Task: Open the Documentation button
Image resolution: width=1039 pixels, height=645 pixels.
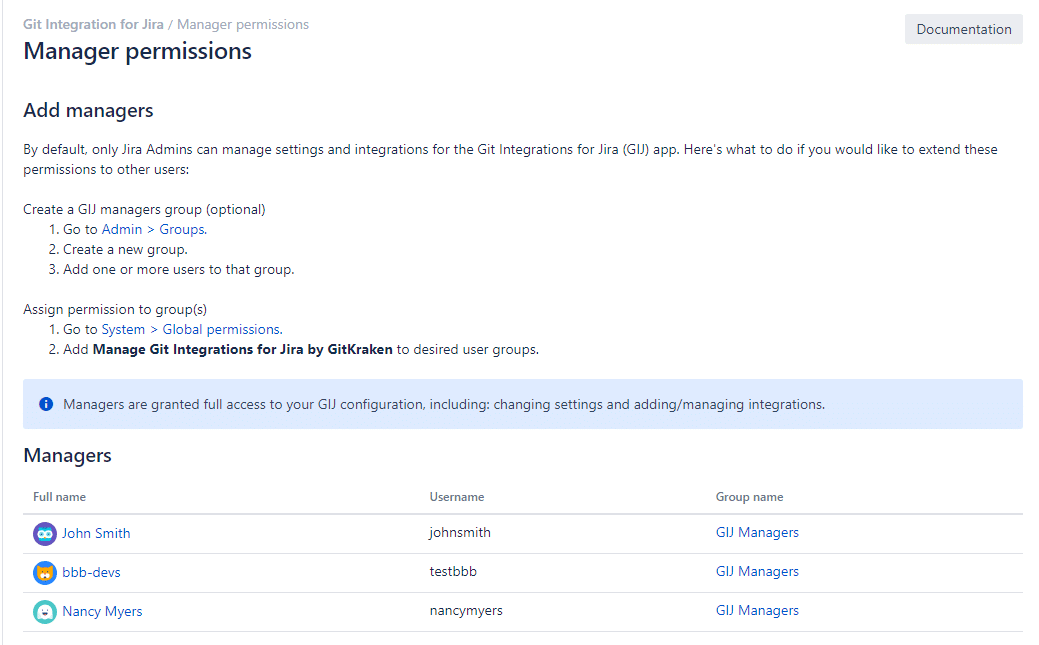Action: 963,29
